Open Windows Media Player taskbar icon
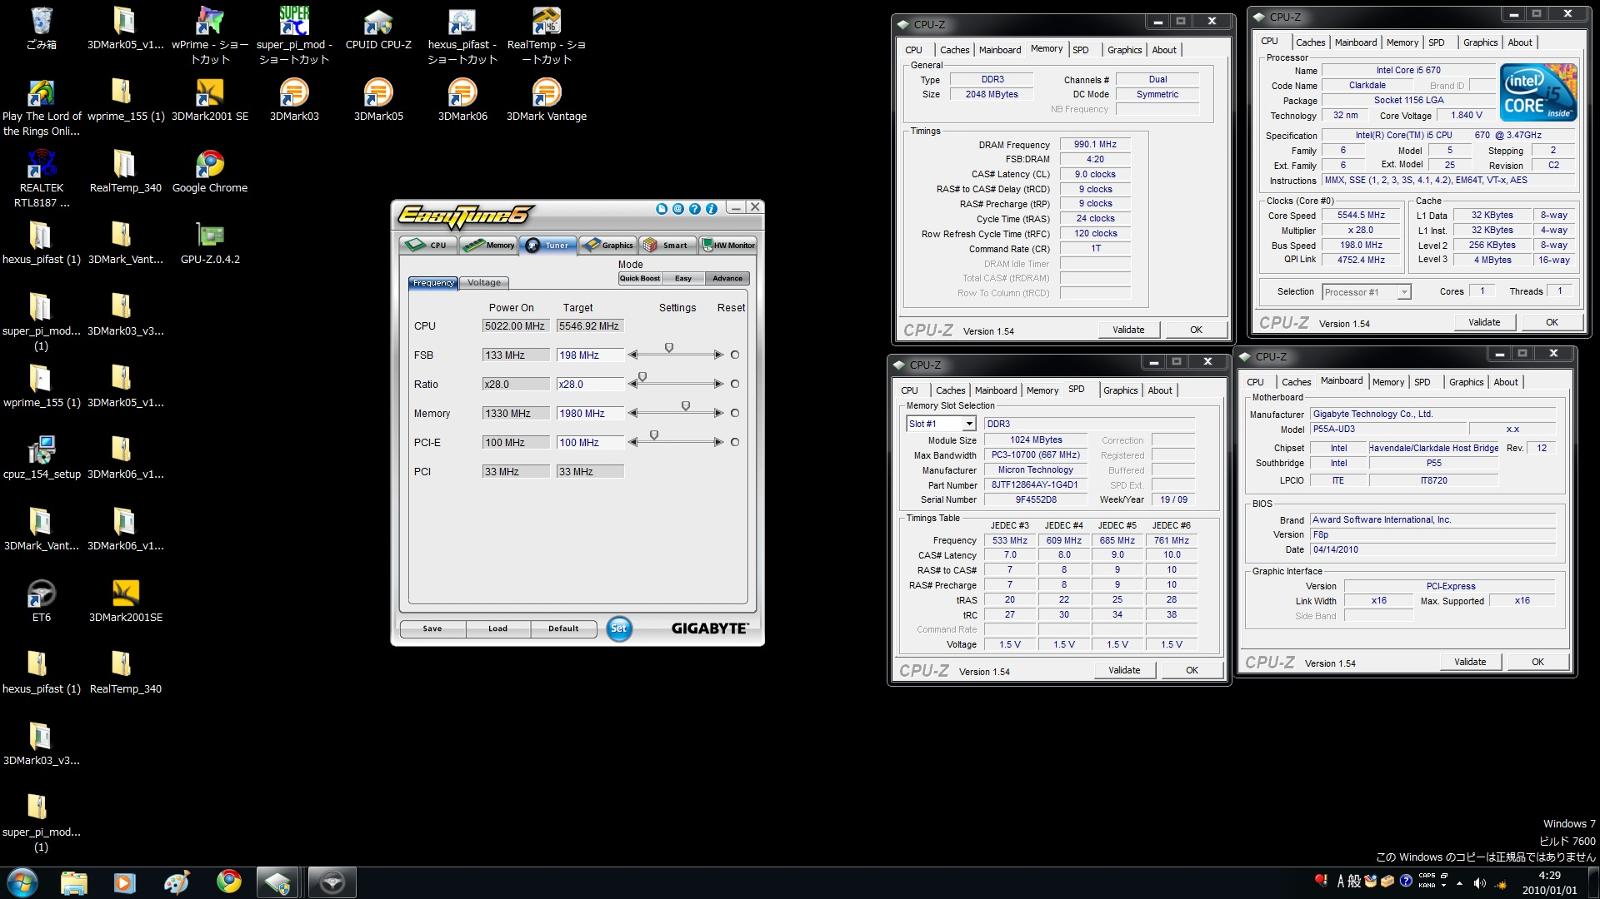 (x=124, y=882)
